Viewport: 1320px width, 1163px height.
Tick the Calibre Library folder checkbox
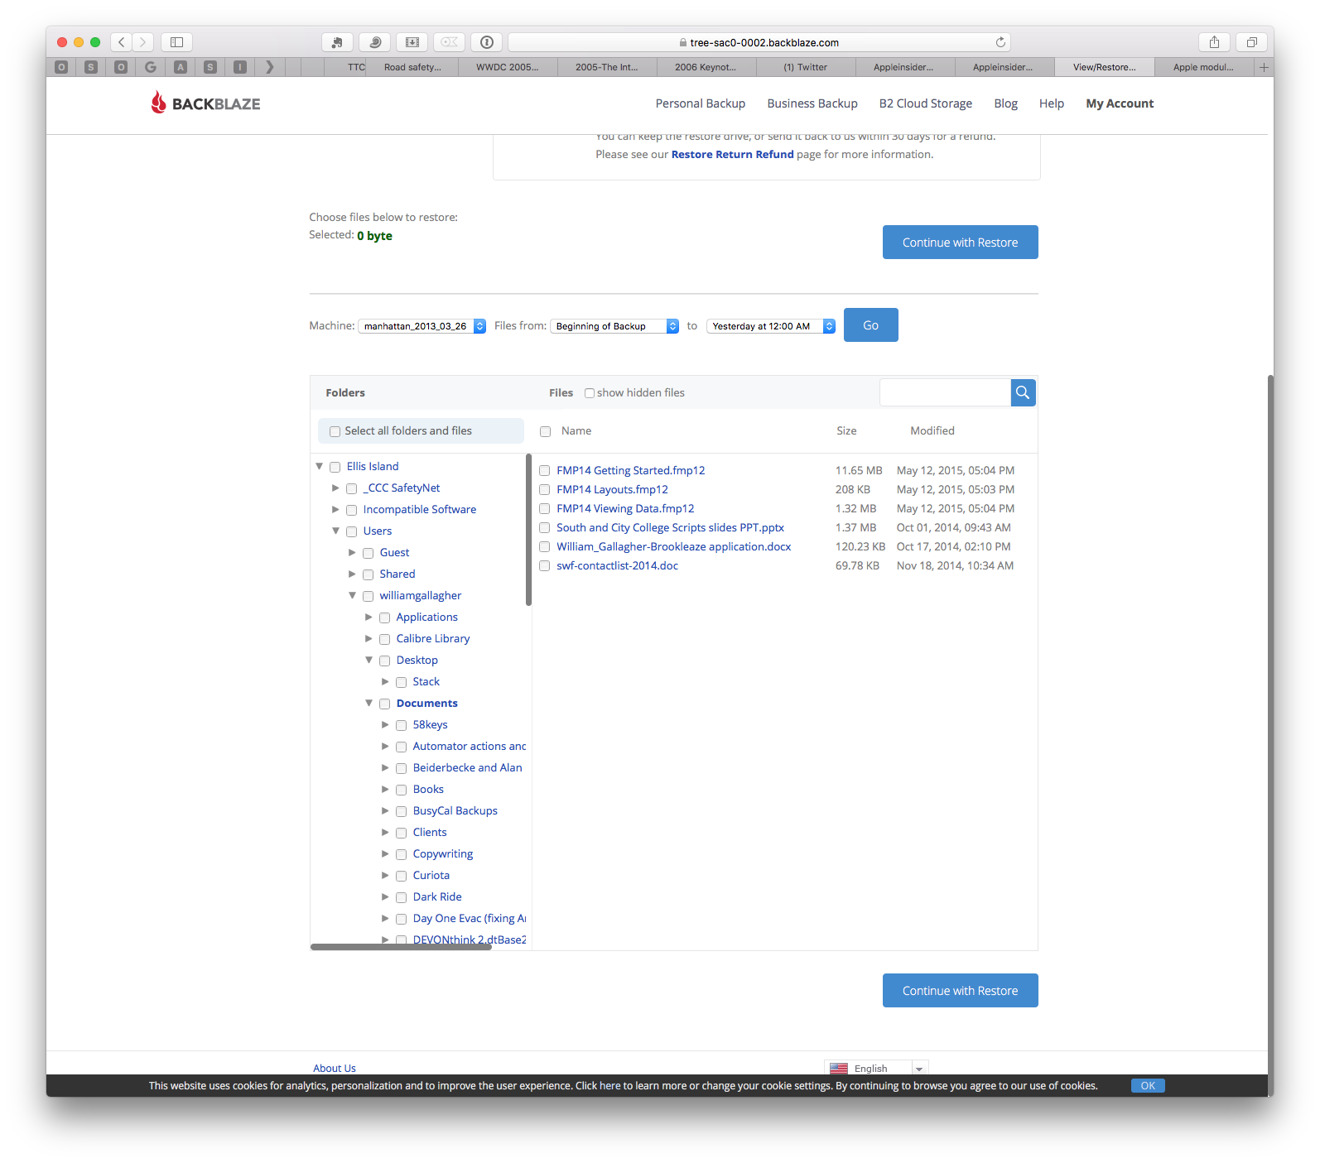click(384, 639)
